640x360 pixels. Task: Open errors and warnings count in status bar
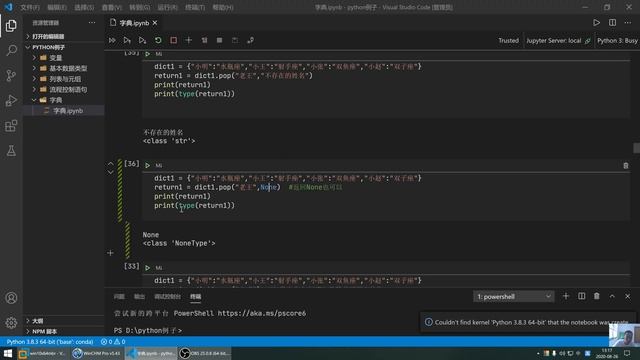(113, 342)
